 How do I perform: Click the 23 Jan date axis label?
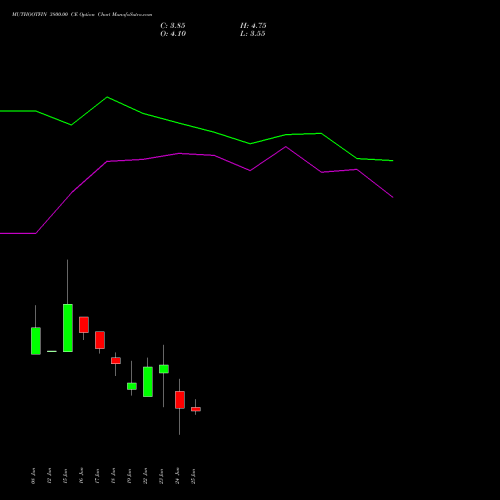coord(161,476)
